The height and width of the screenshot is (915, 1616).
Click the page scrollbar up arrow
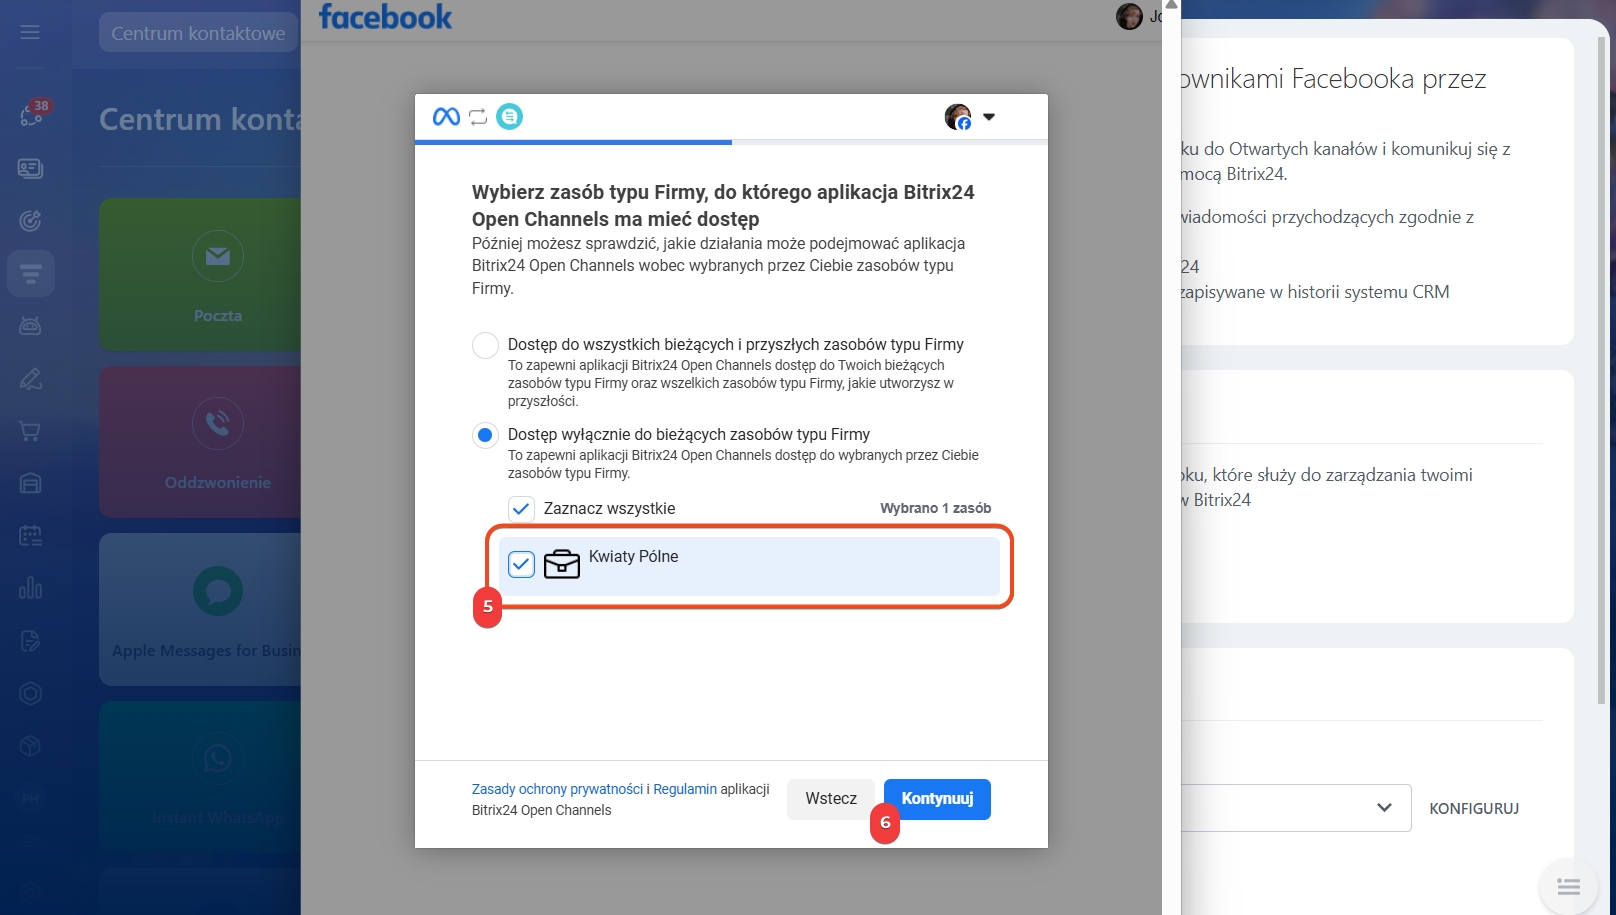(x=1171, y=5)
